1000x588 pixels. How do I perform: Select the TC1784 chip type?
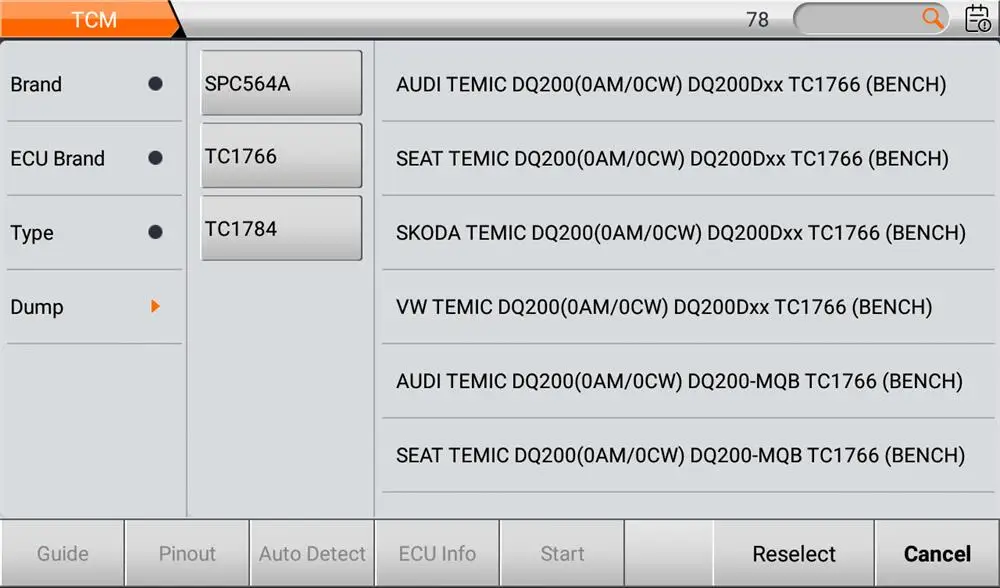point(281,228)
